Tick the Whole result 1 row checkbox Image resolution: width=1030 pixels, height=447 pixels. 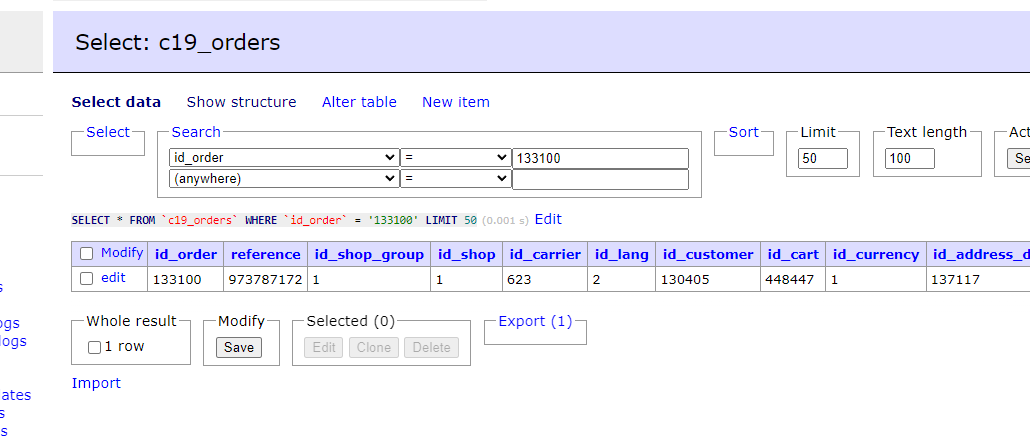(94, 347)
